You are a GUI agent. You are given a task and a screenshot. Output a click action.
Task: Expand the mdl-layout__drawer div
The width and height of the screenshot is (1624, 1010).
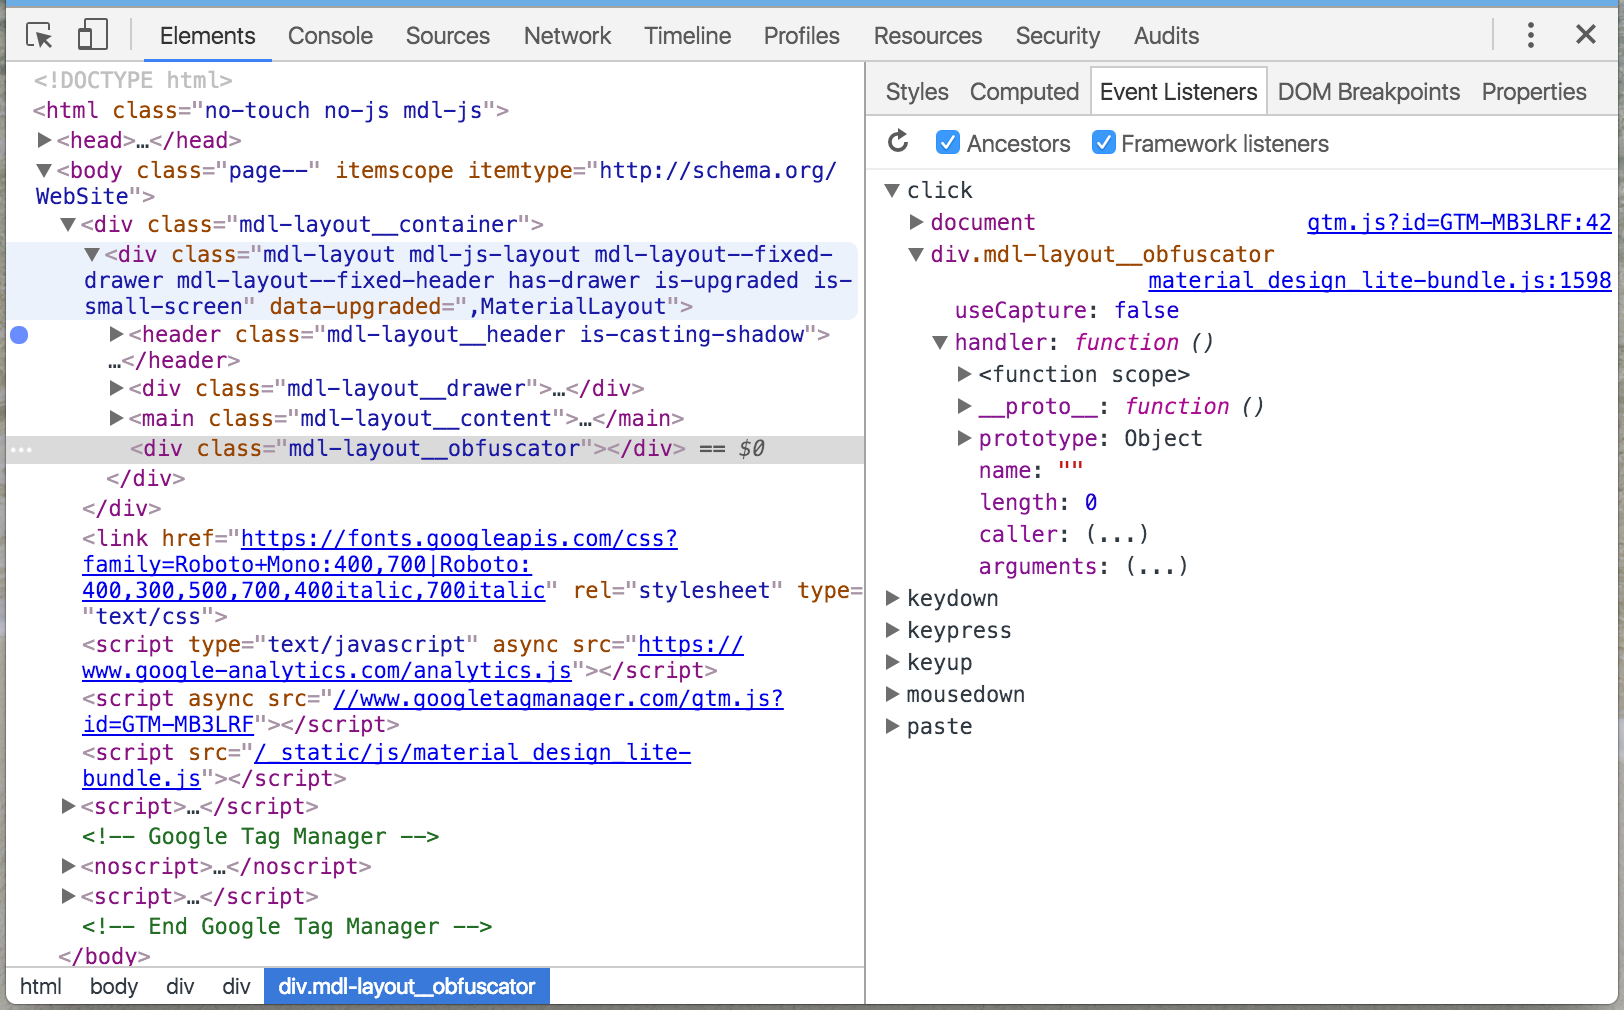pyautogui.click(x=116, y=388)
